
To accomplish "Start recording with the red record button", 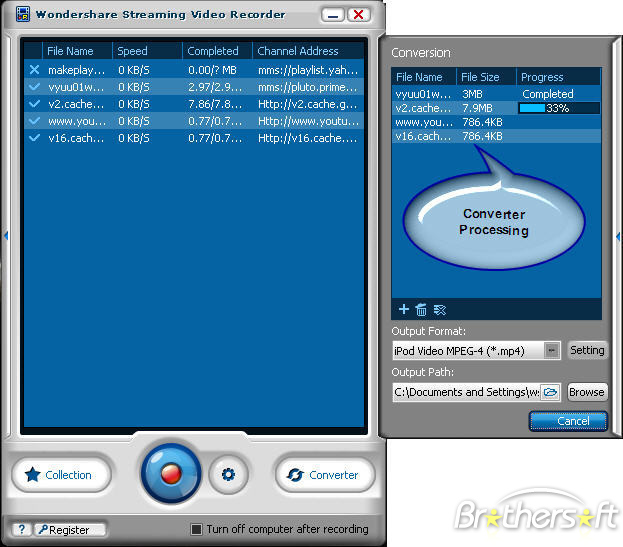I will click(171, 474).
